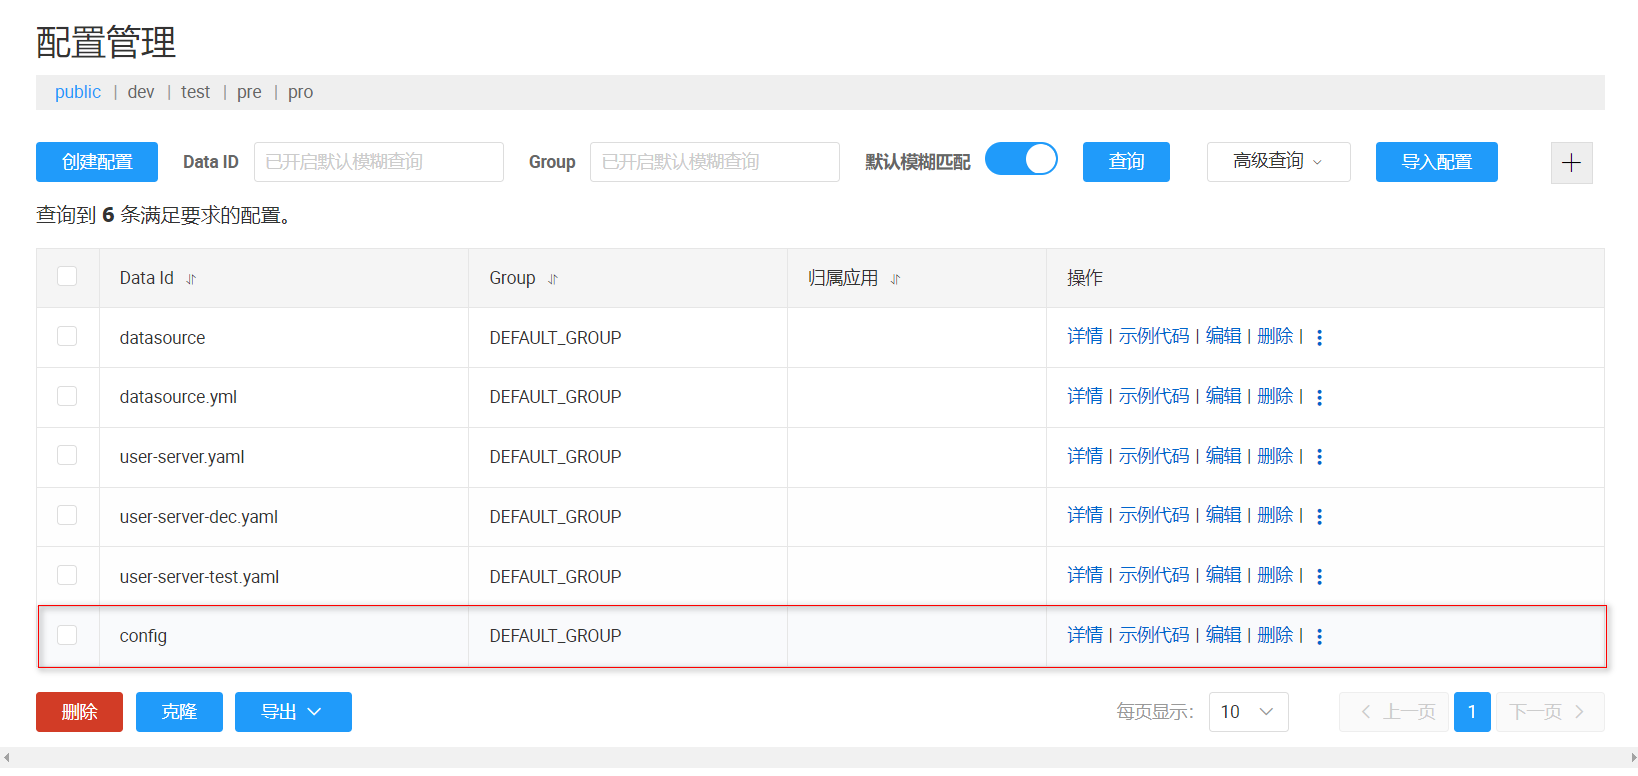This screenshot has width=1638, height=776.
Task: Click 删除 link for user-server-test.yaml row
Action: pyautogui.click(x=1275, y=575)
